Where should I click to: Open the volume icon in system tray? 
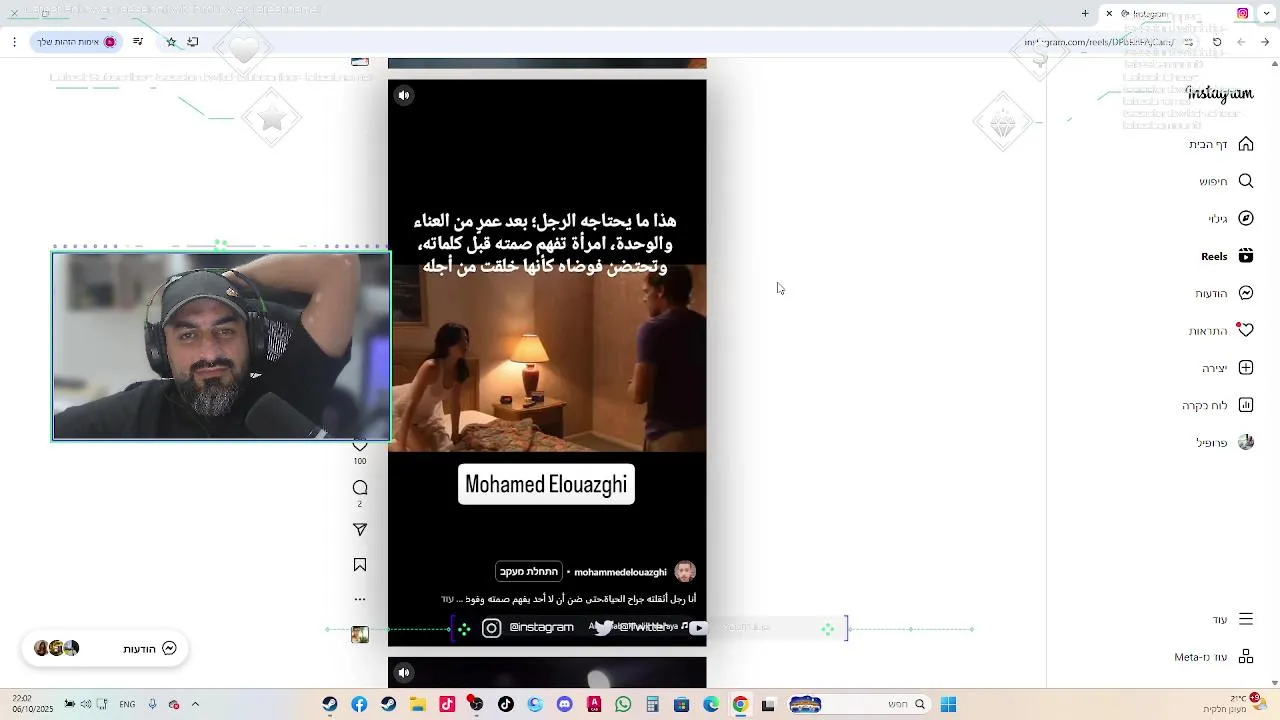(86, 705)
